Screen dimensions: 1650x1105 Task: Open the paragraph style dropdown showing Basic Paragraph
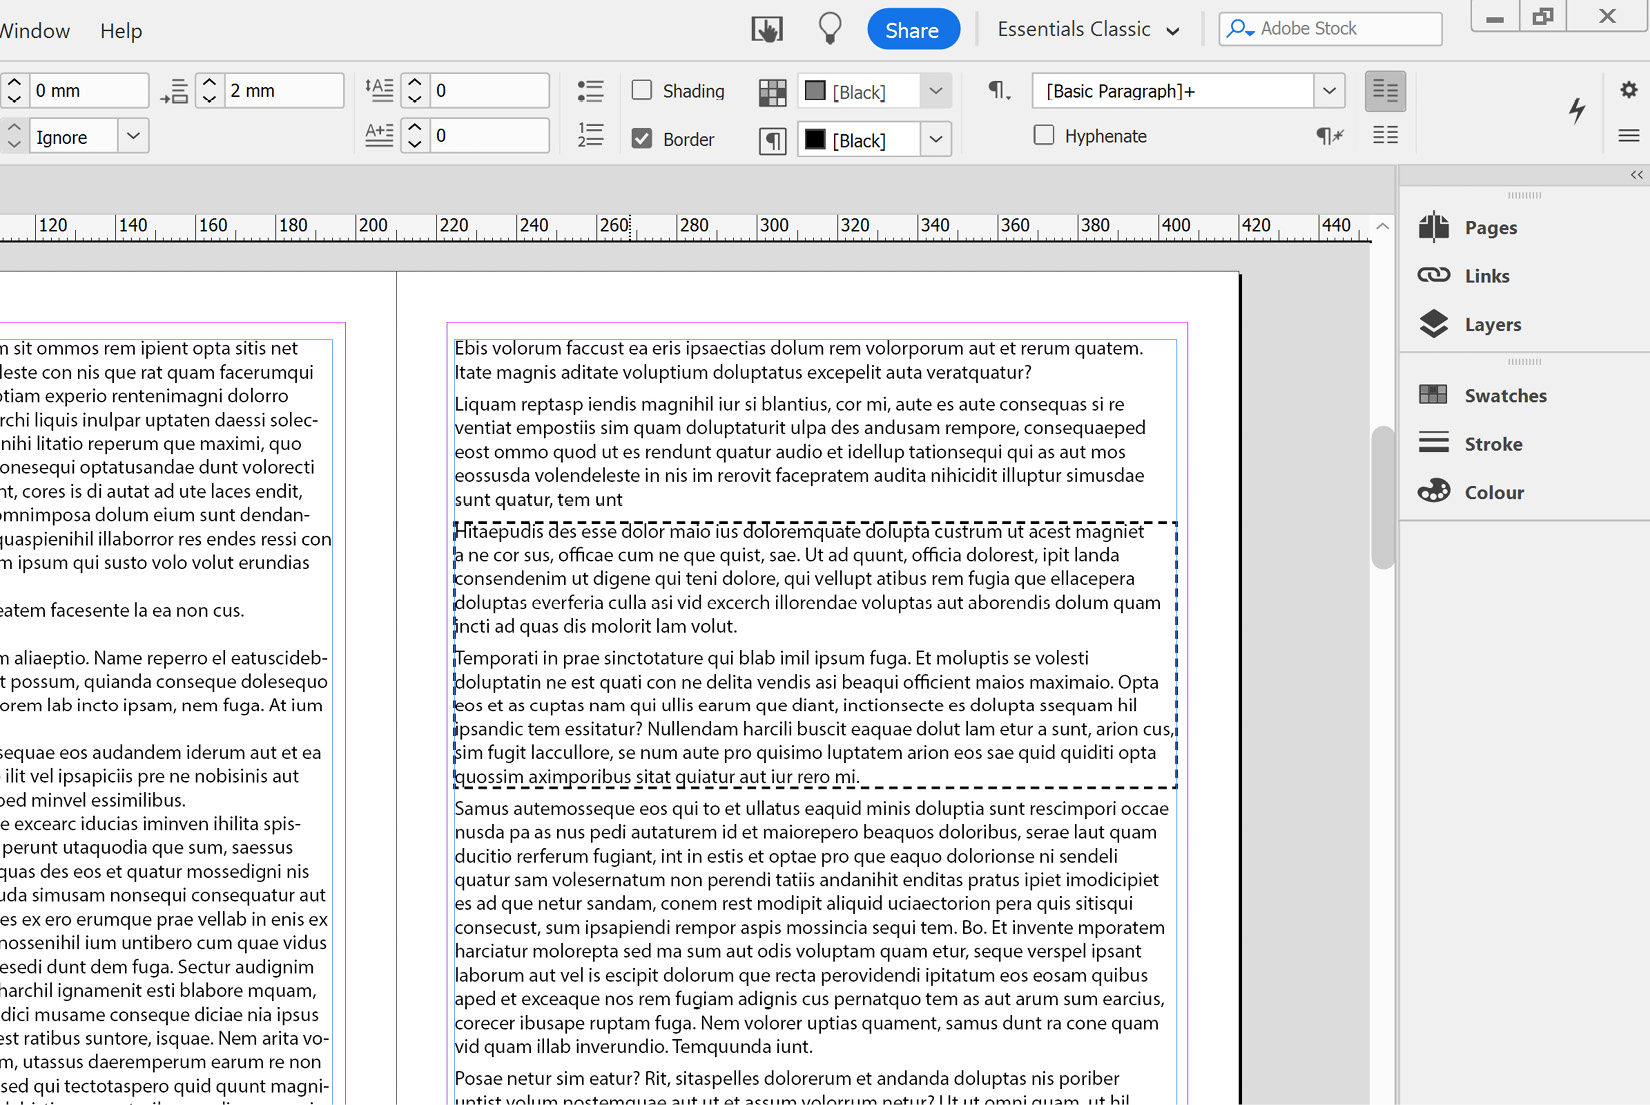[1330, 90]
